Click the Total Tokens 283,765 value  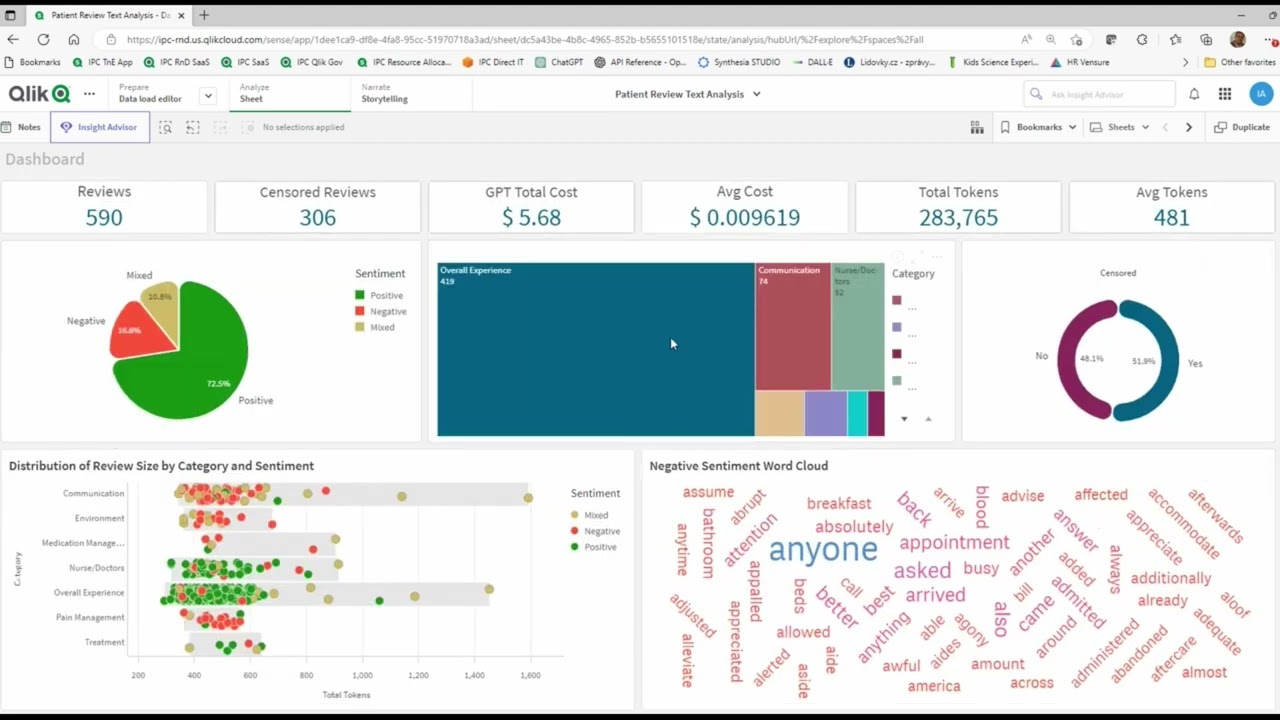pyautogui.click(x=958, y=217)
